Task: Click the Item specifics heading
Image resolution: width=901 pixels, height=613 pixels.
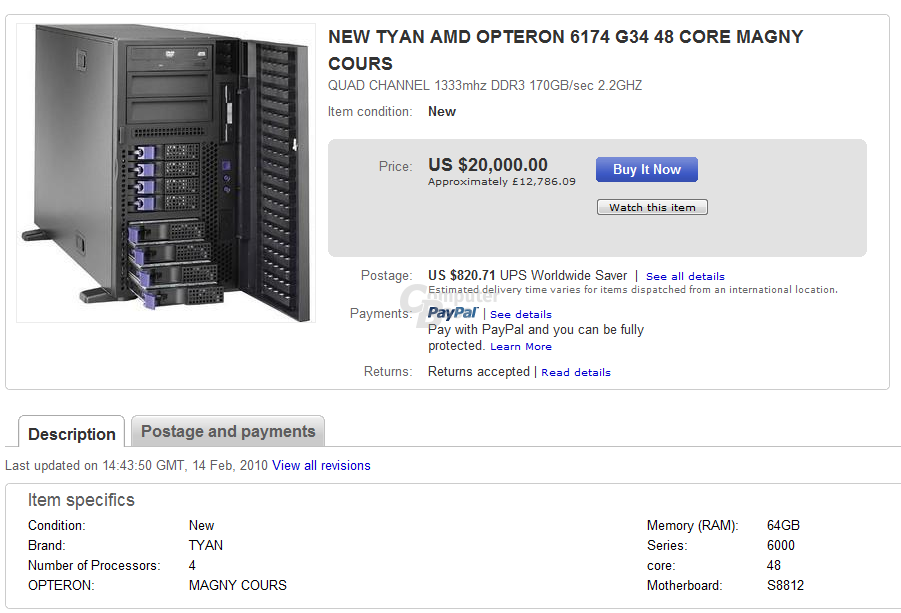Action: 81,500
